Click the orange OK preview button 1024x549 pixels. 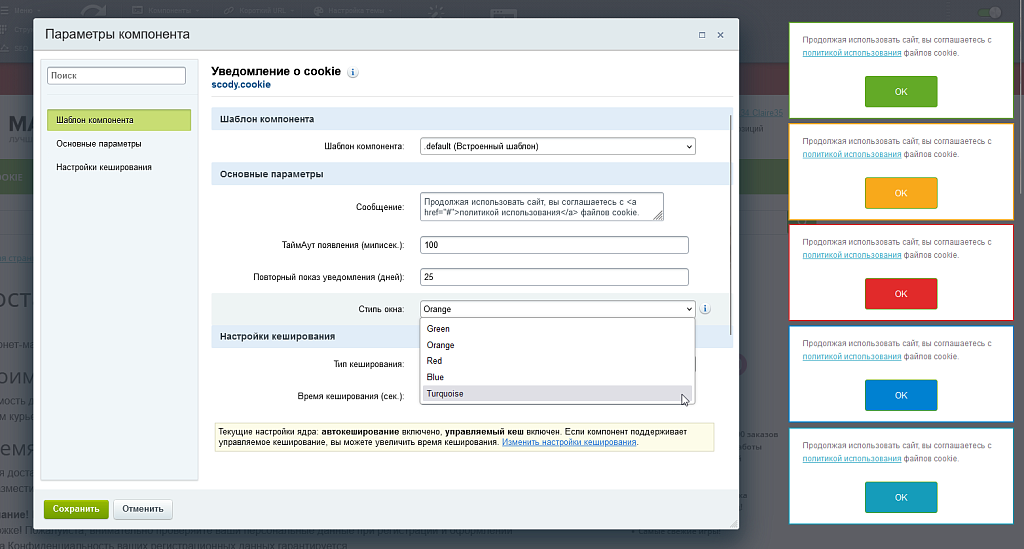[901, 193]
